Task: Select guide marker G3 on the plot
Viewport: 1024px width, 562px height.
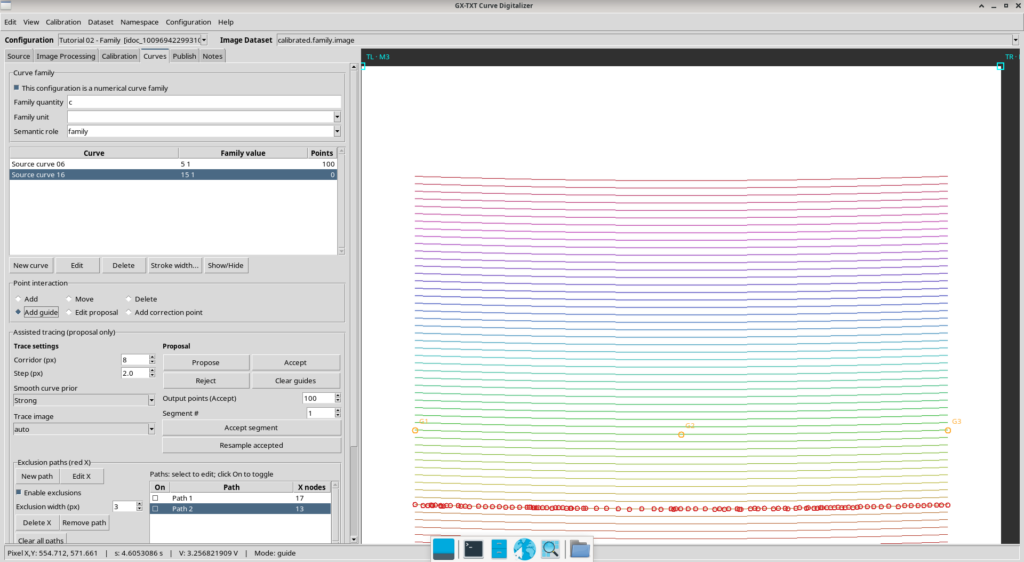Action: 948,430
